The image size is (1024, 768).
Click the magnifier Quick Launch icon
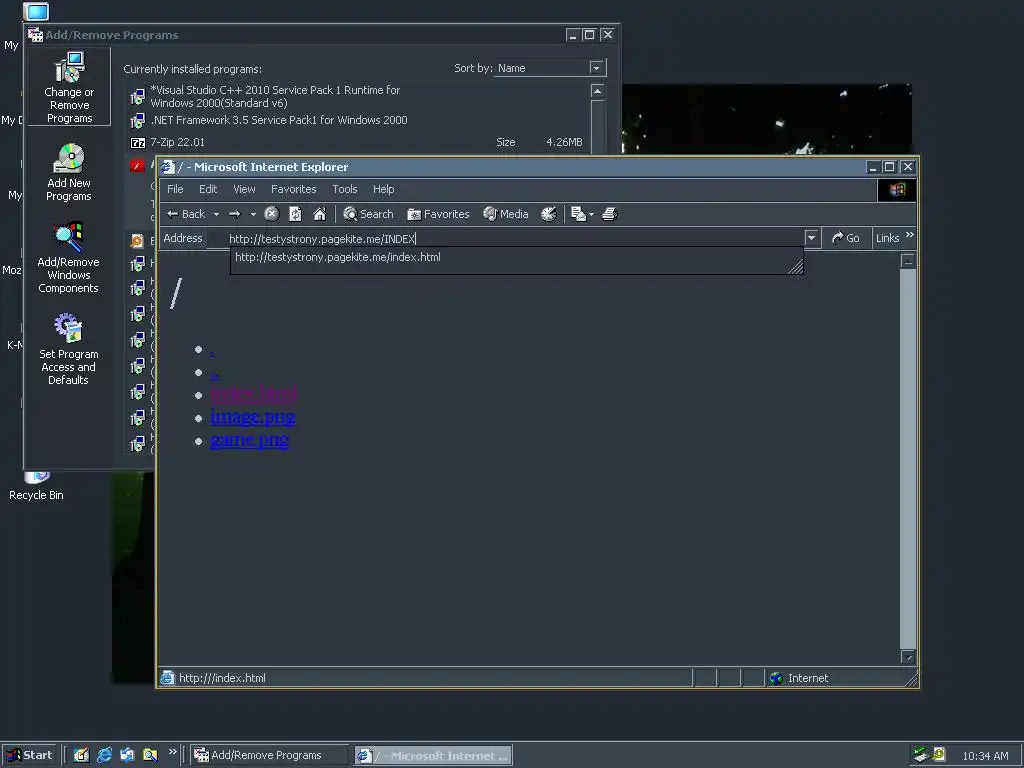(150, 755)
